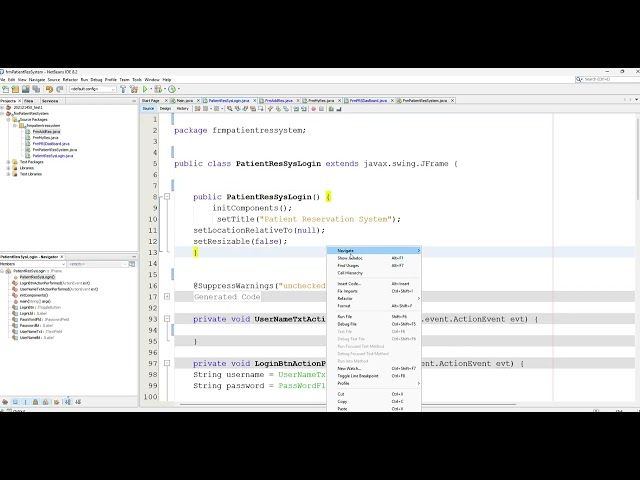Choose Toggle Line Breakpoint in the context menu
The height and width of the screenshot is (480, 640).
click(x=374, y=376)
